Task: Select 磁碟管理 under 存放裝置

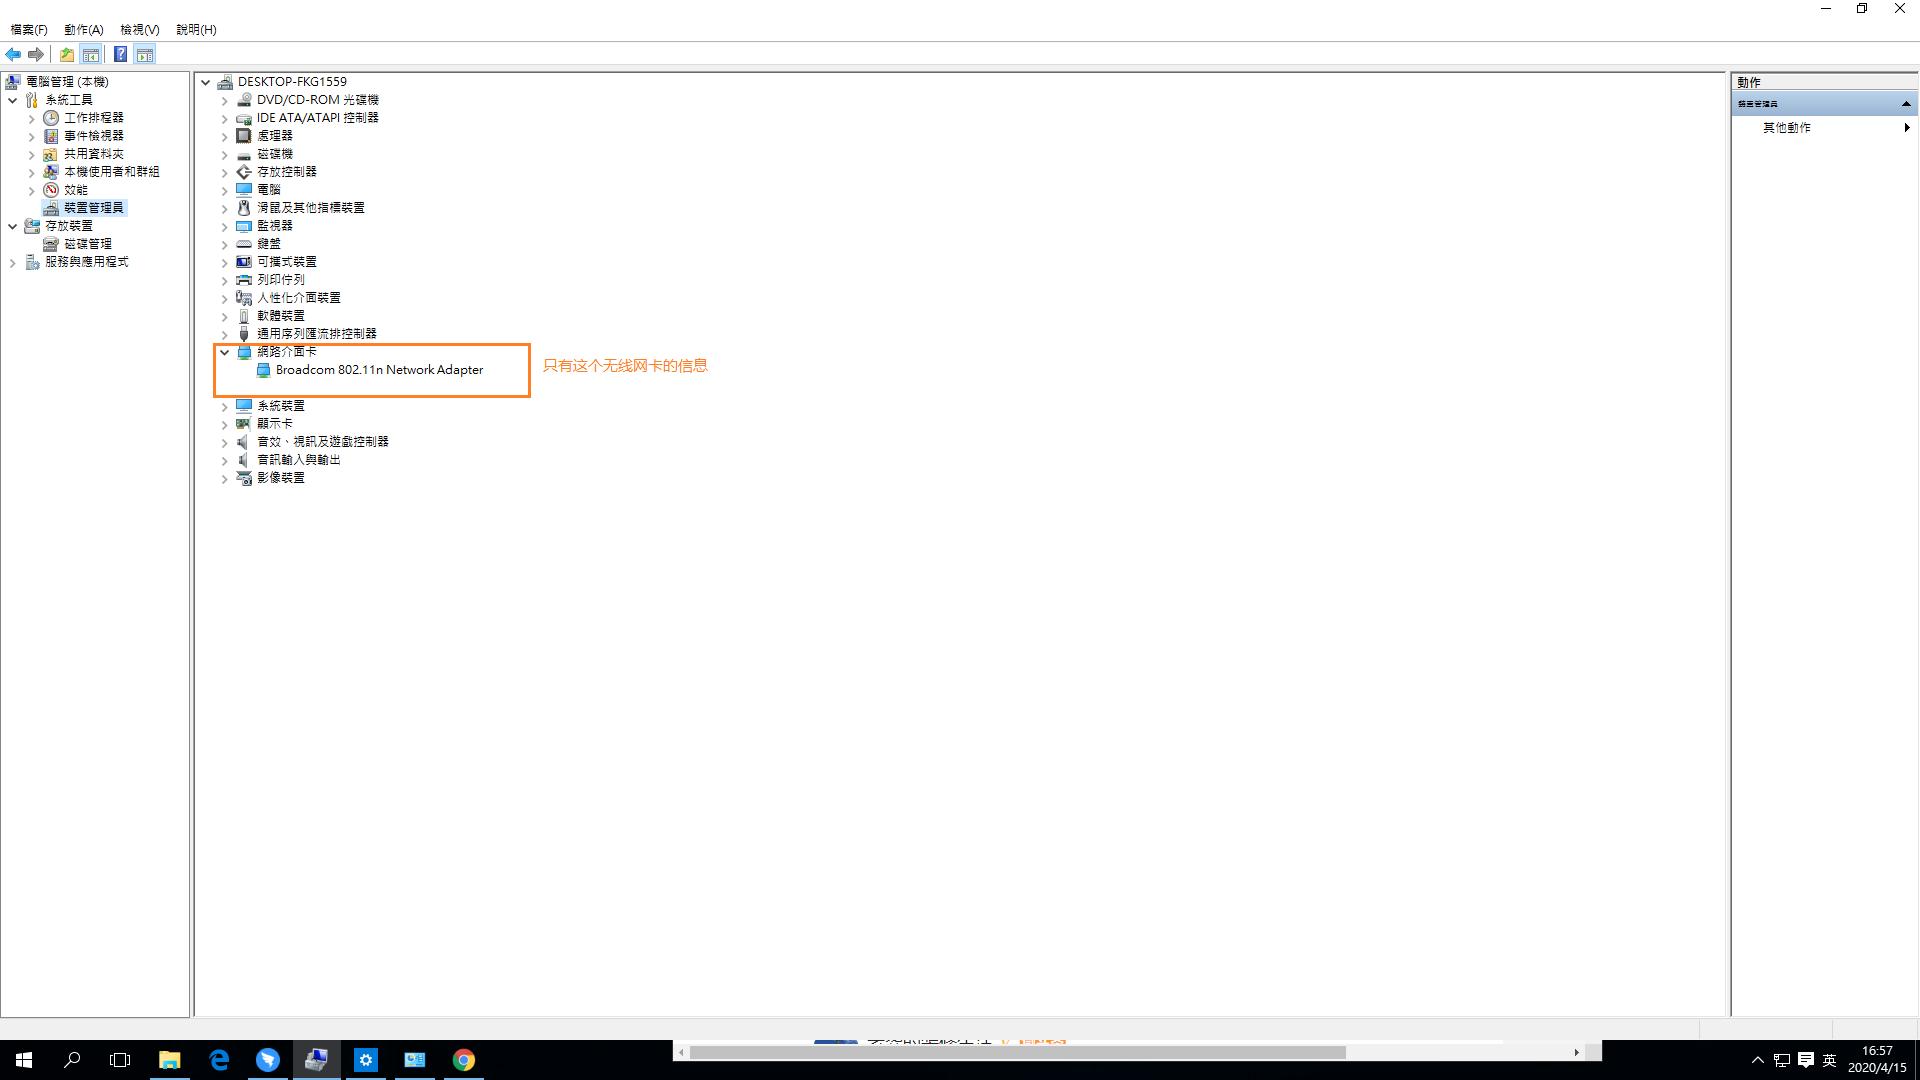Action: click(x=88, y=244)
